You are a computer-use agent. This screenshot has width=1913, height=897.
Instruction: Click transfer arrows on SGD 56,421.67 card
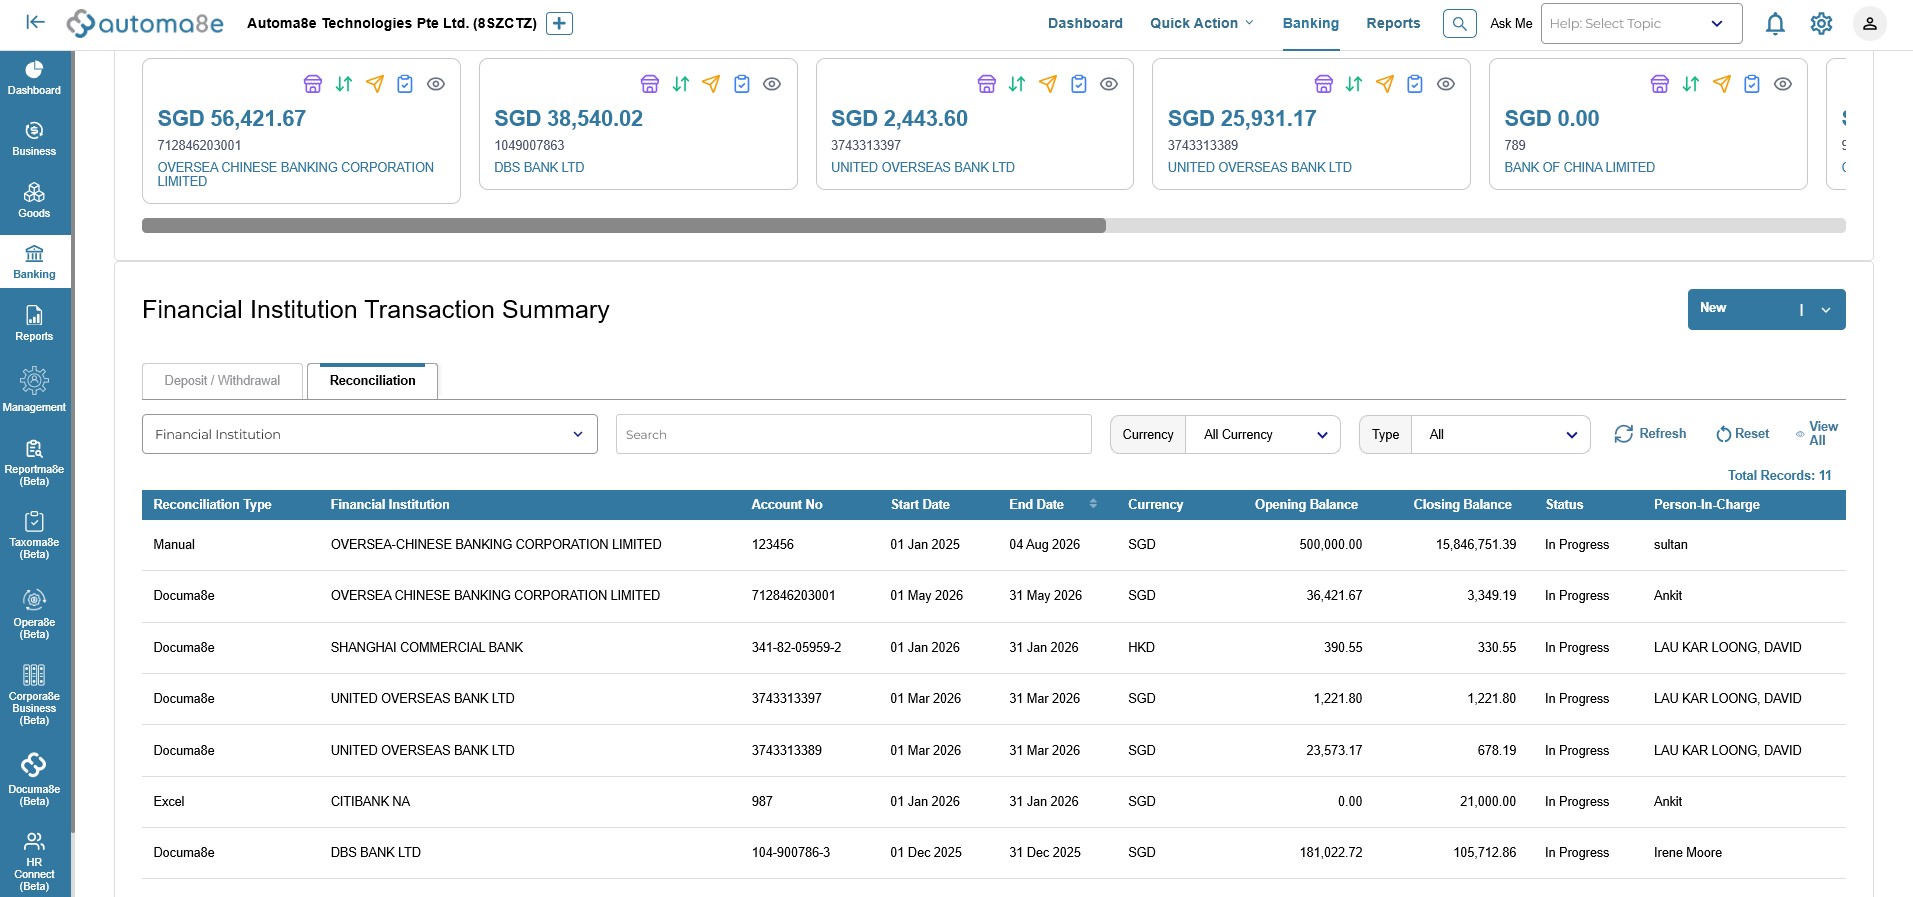tap(344, 84)
